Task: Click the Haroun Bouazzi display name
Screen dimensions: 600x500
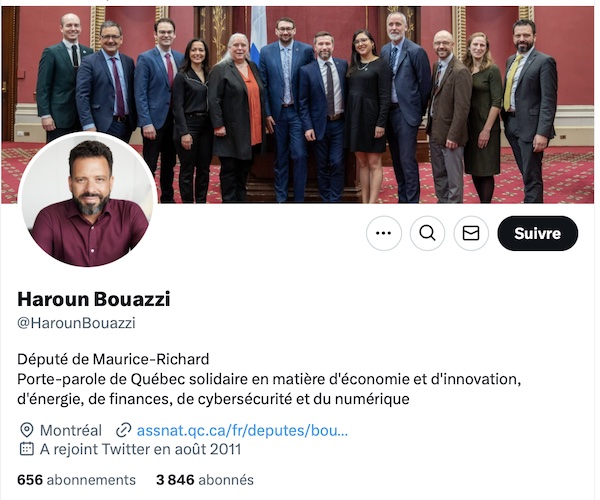Action: pos(94,299)
